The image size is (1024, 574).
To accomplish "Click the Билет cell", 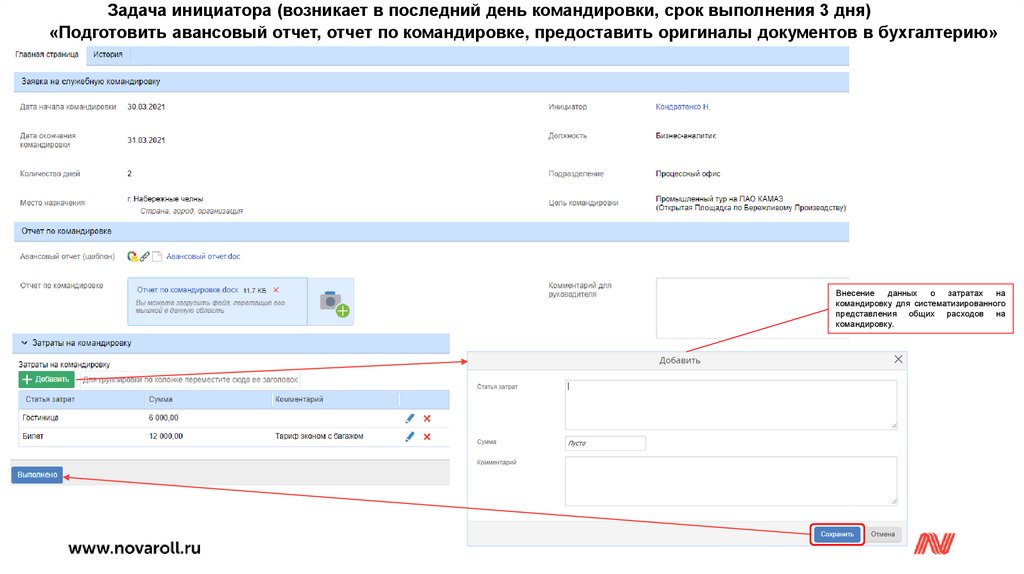I will 33,436.
